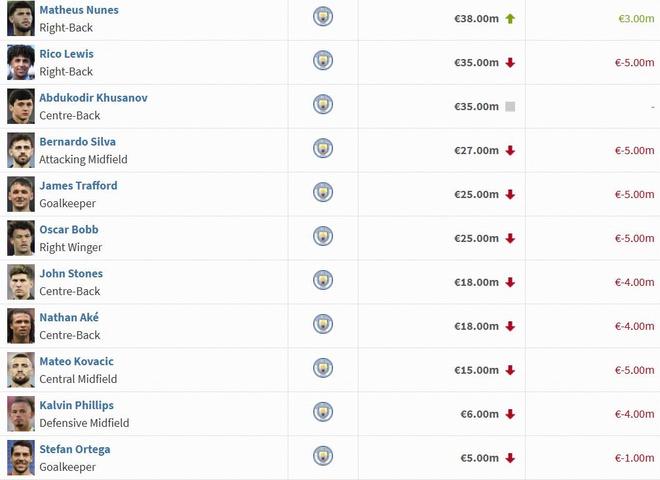Click Bernardo Silva's €27.00m market value

(x=476, y=150)
